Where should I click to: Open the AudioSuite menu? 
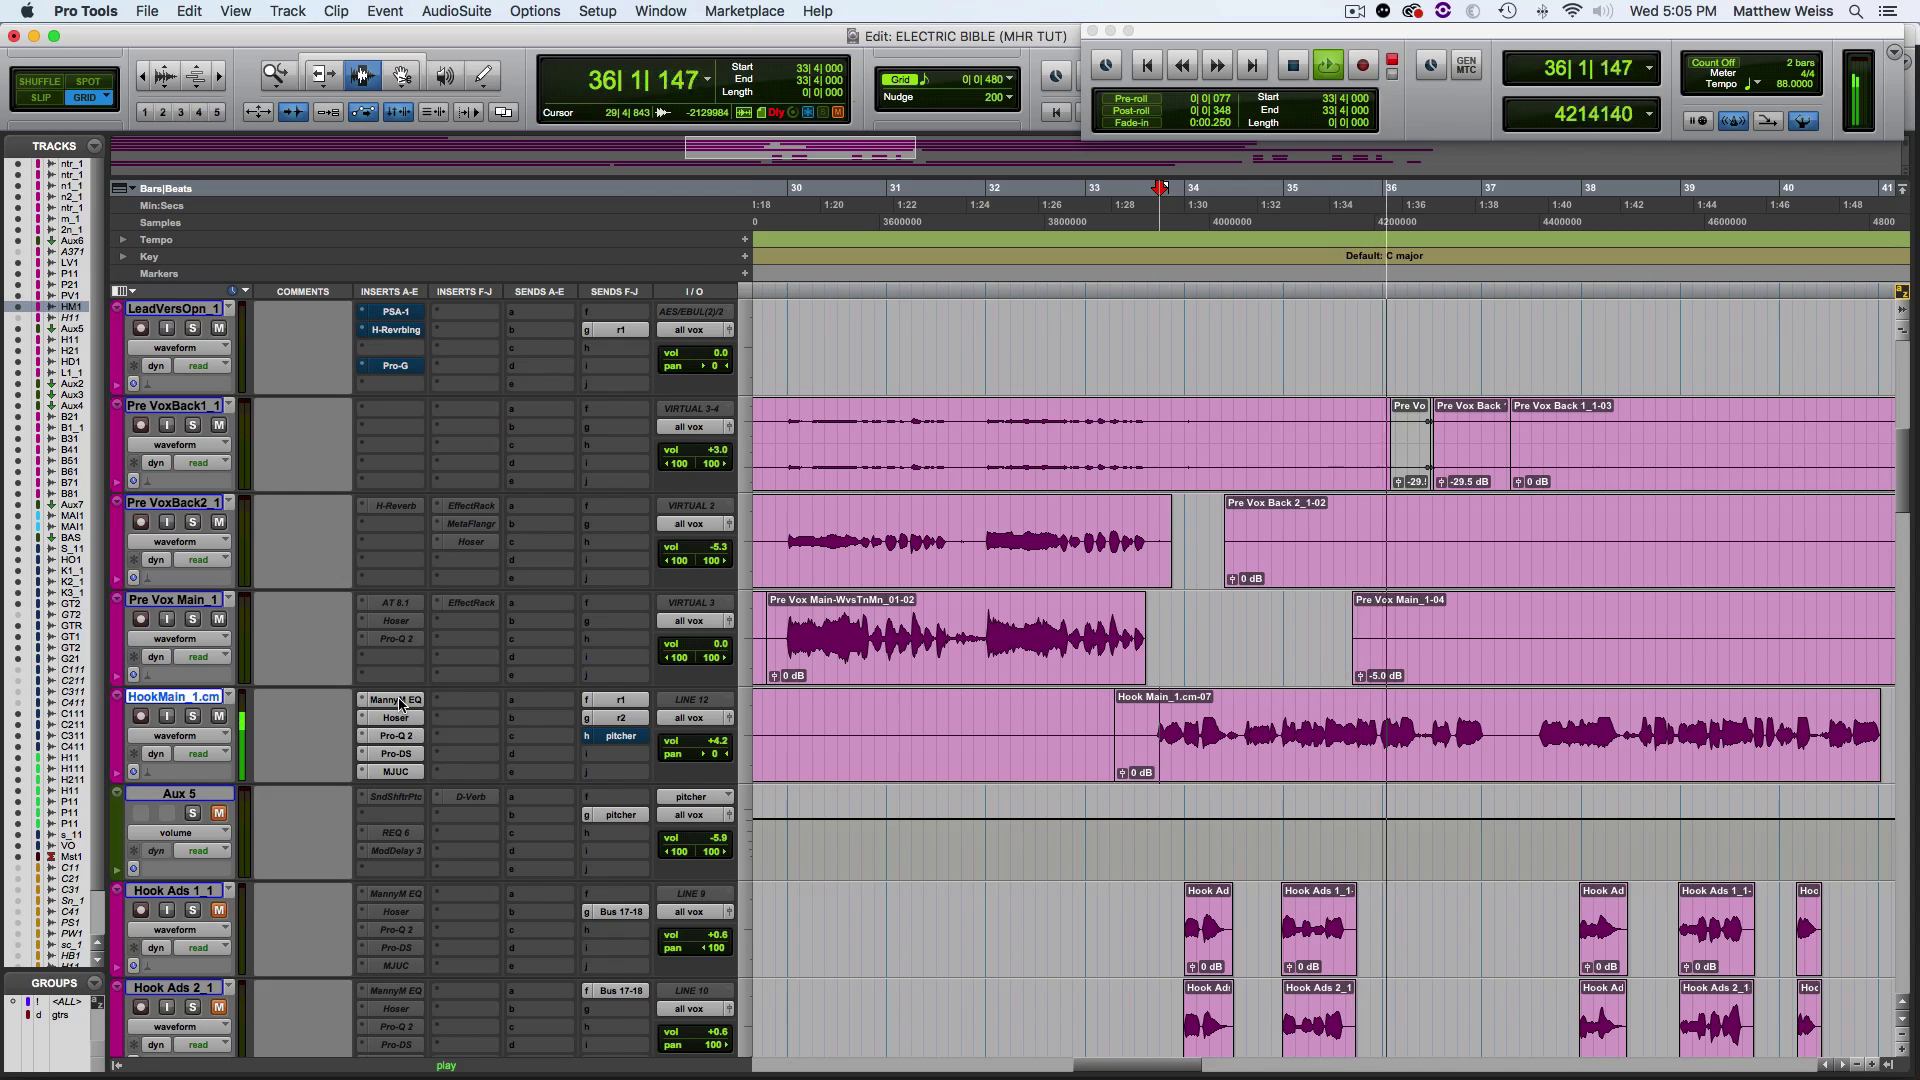point(456,11)
